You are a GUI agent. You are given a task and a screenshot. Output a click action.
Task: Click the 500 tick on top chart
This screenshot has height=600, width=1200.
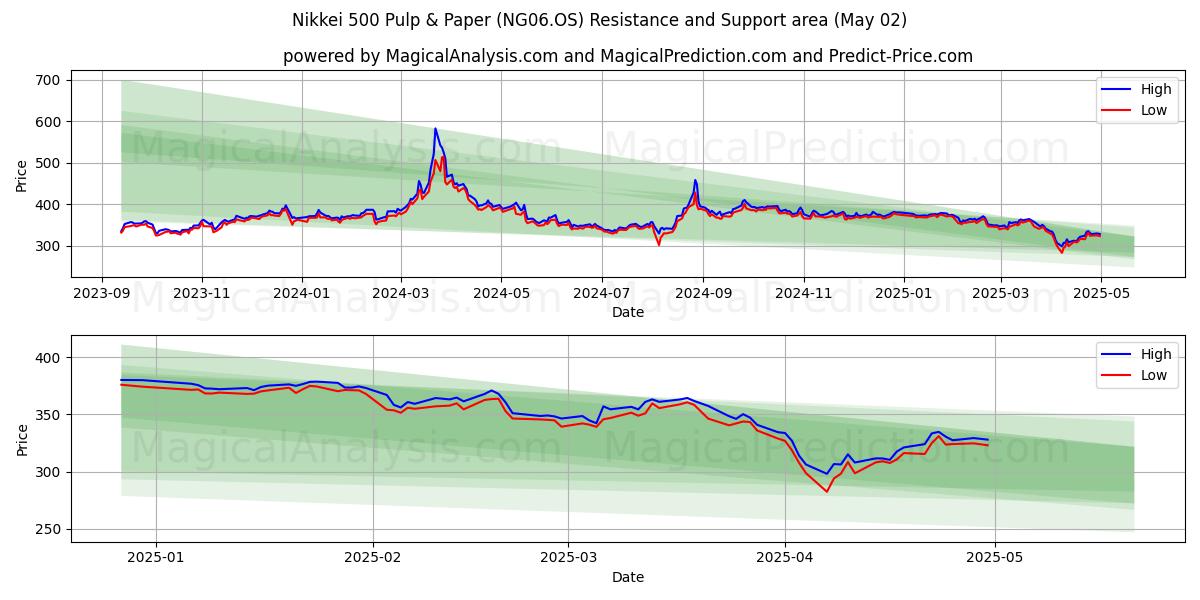[x=48, y=163]
